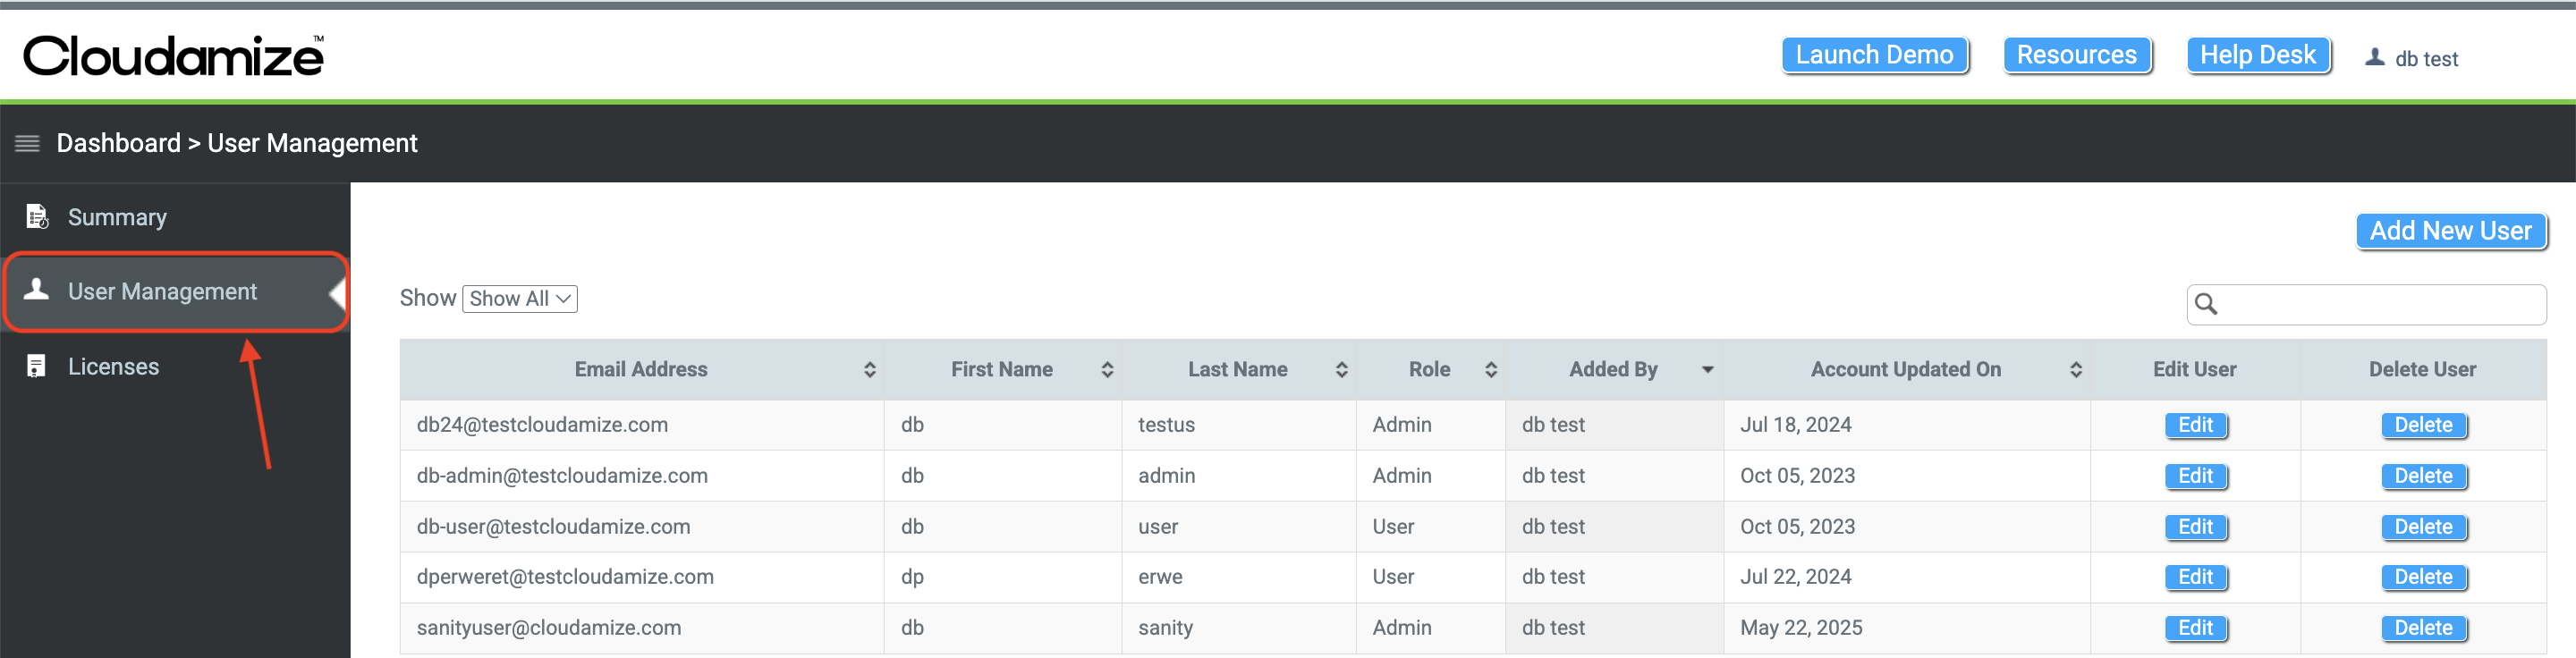
Task: Open User Management in the sidebar
Action: [162, 292]
